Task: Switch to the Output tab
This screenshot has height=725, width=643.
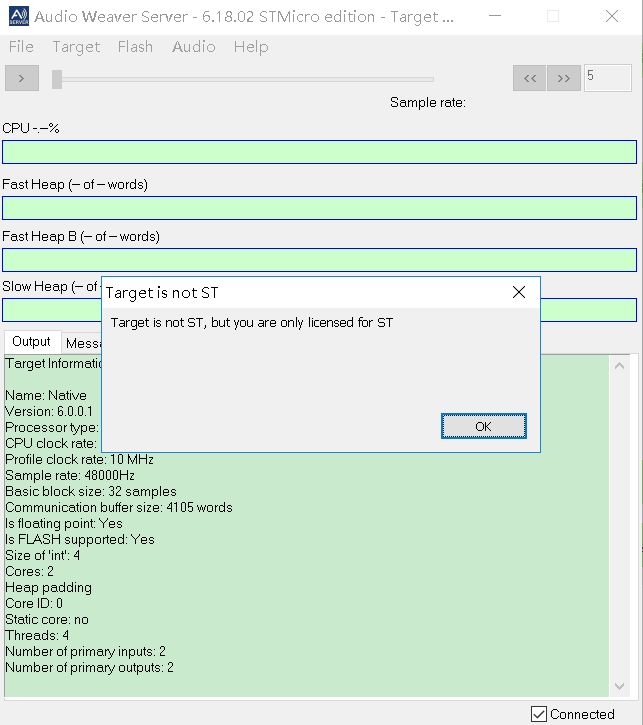Action: point(31,342)
